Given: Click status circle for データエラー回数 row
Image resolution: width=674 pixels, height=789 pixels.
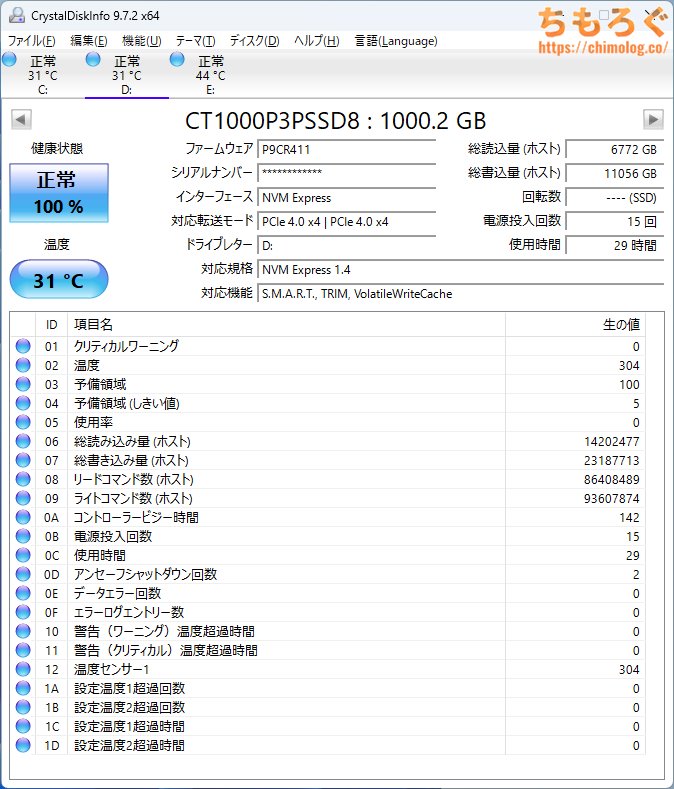Looking at the screenshot, I should coord(23,593).
